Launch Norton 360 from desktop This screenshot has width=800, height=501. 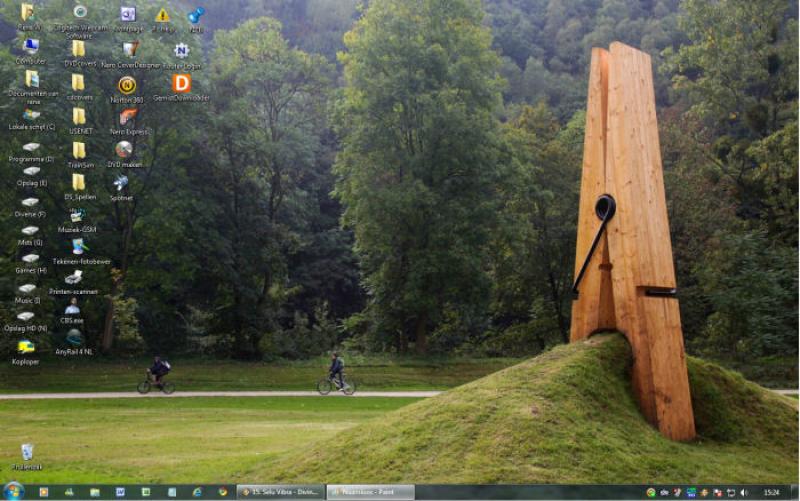pyautogui.click(x=127, y=85)
